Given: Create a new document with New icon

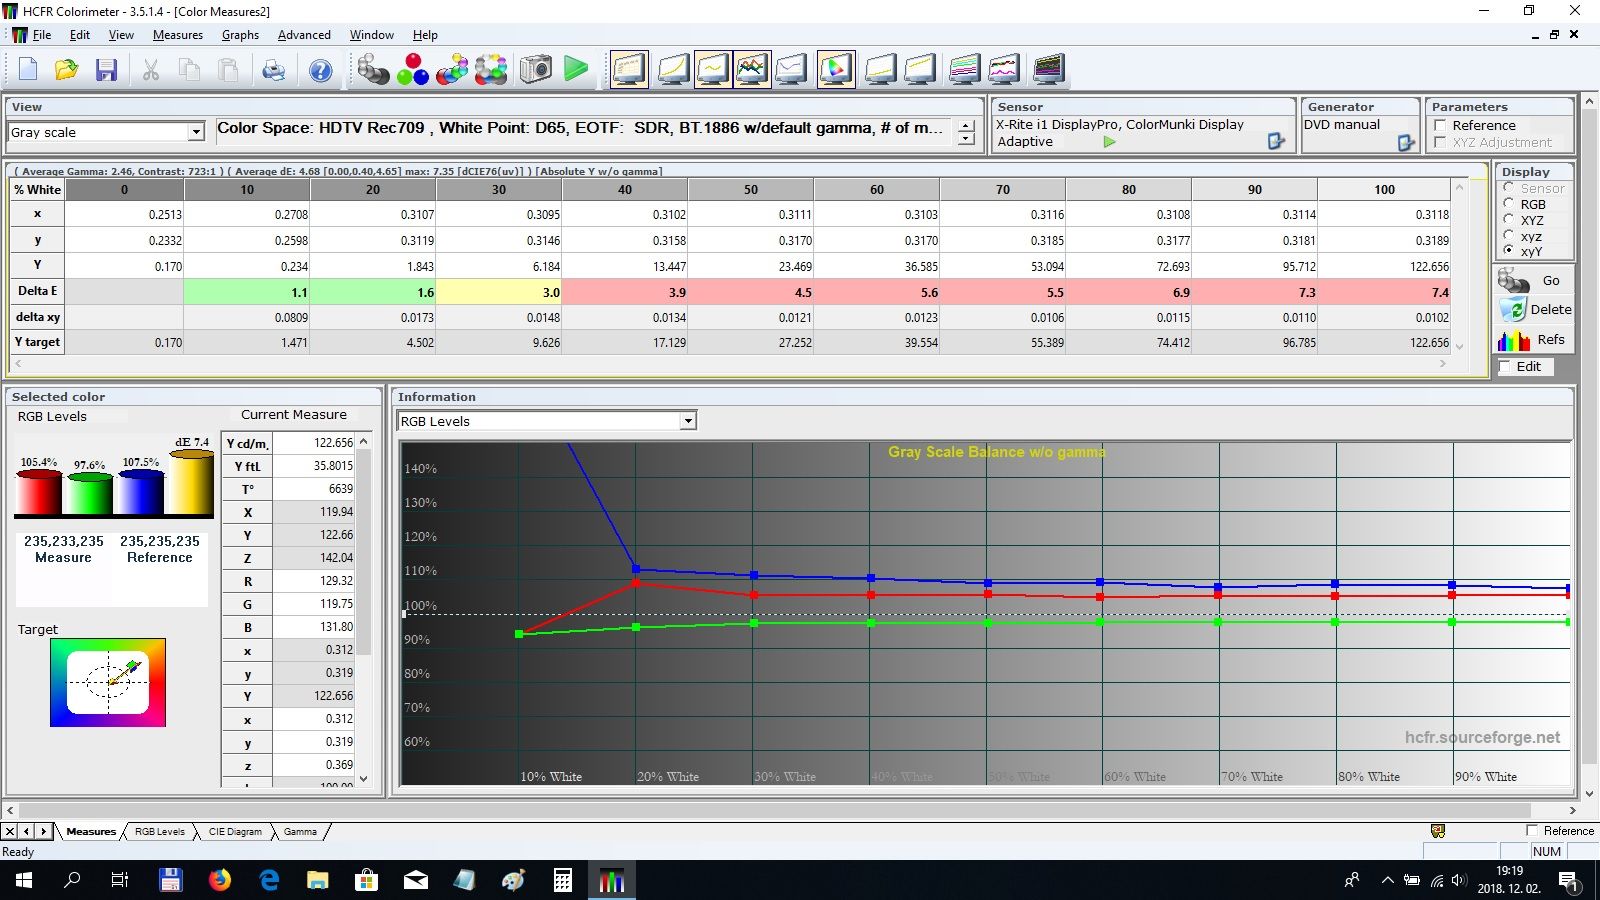Looking at the screenshot, I should pos(28,70).
